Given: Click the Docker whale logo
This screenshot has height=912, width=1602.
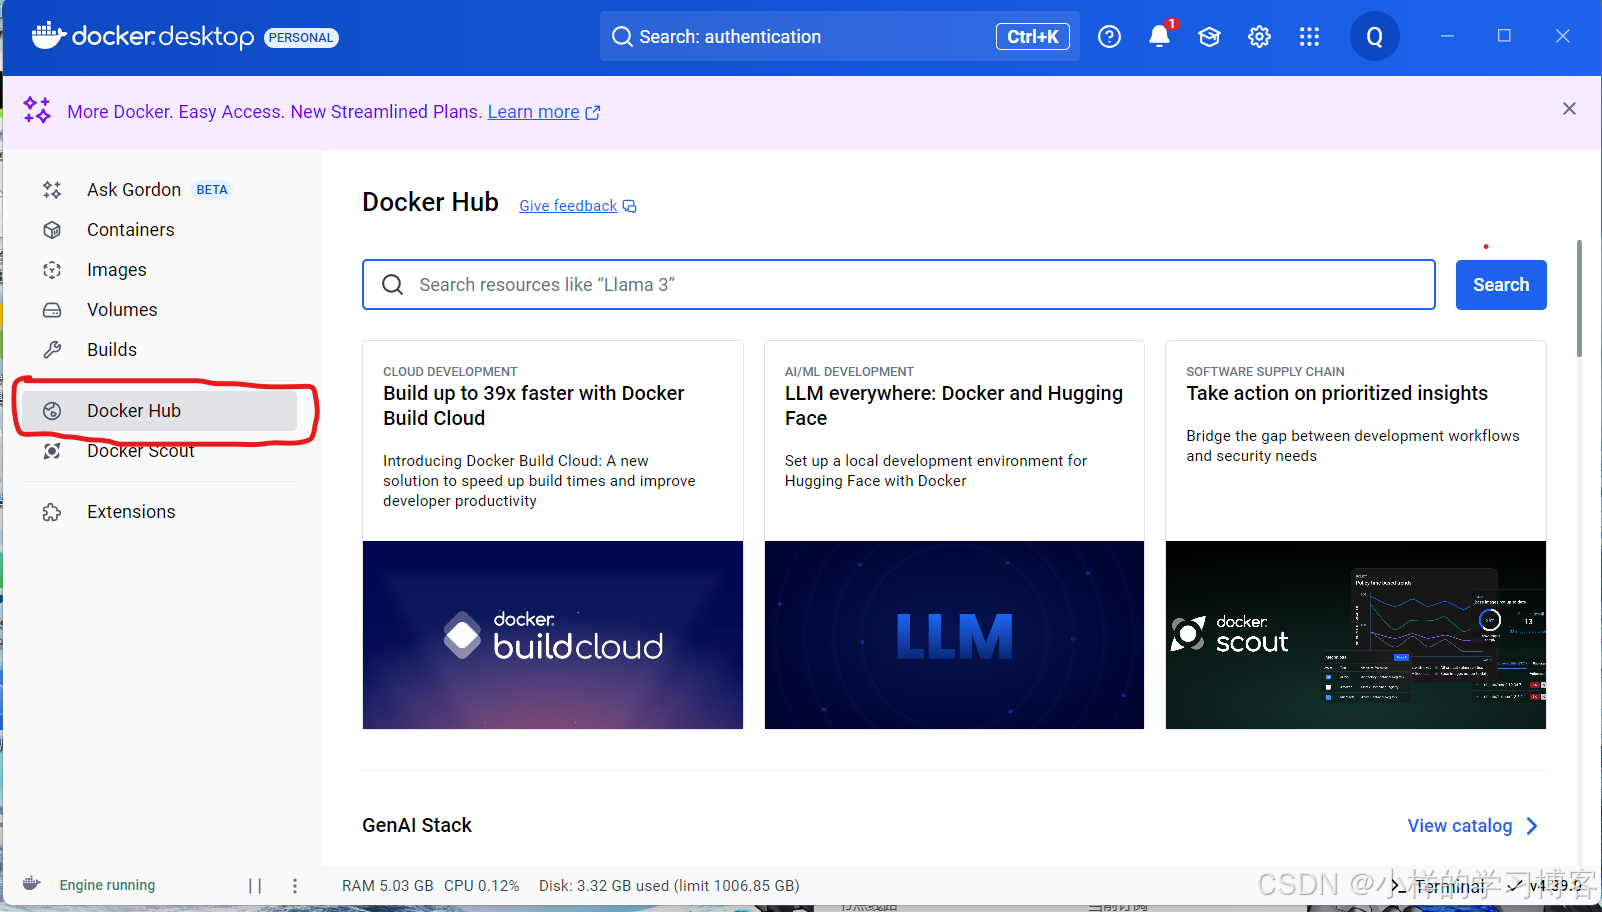Looking at the screenshot, I should pos(48,36).
